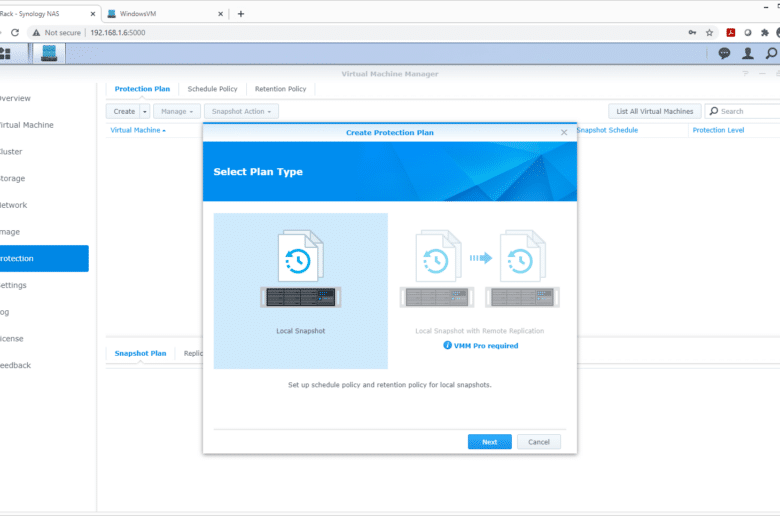
Task: Focus the Search input field
Action: tap(742, 111)
